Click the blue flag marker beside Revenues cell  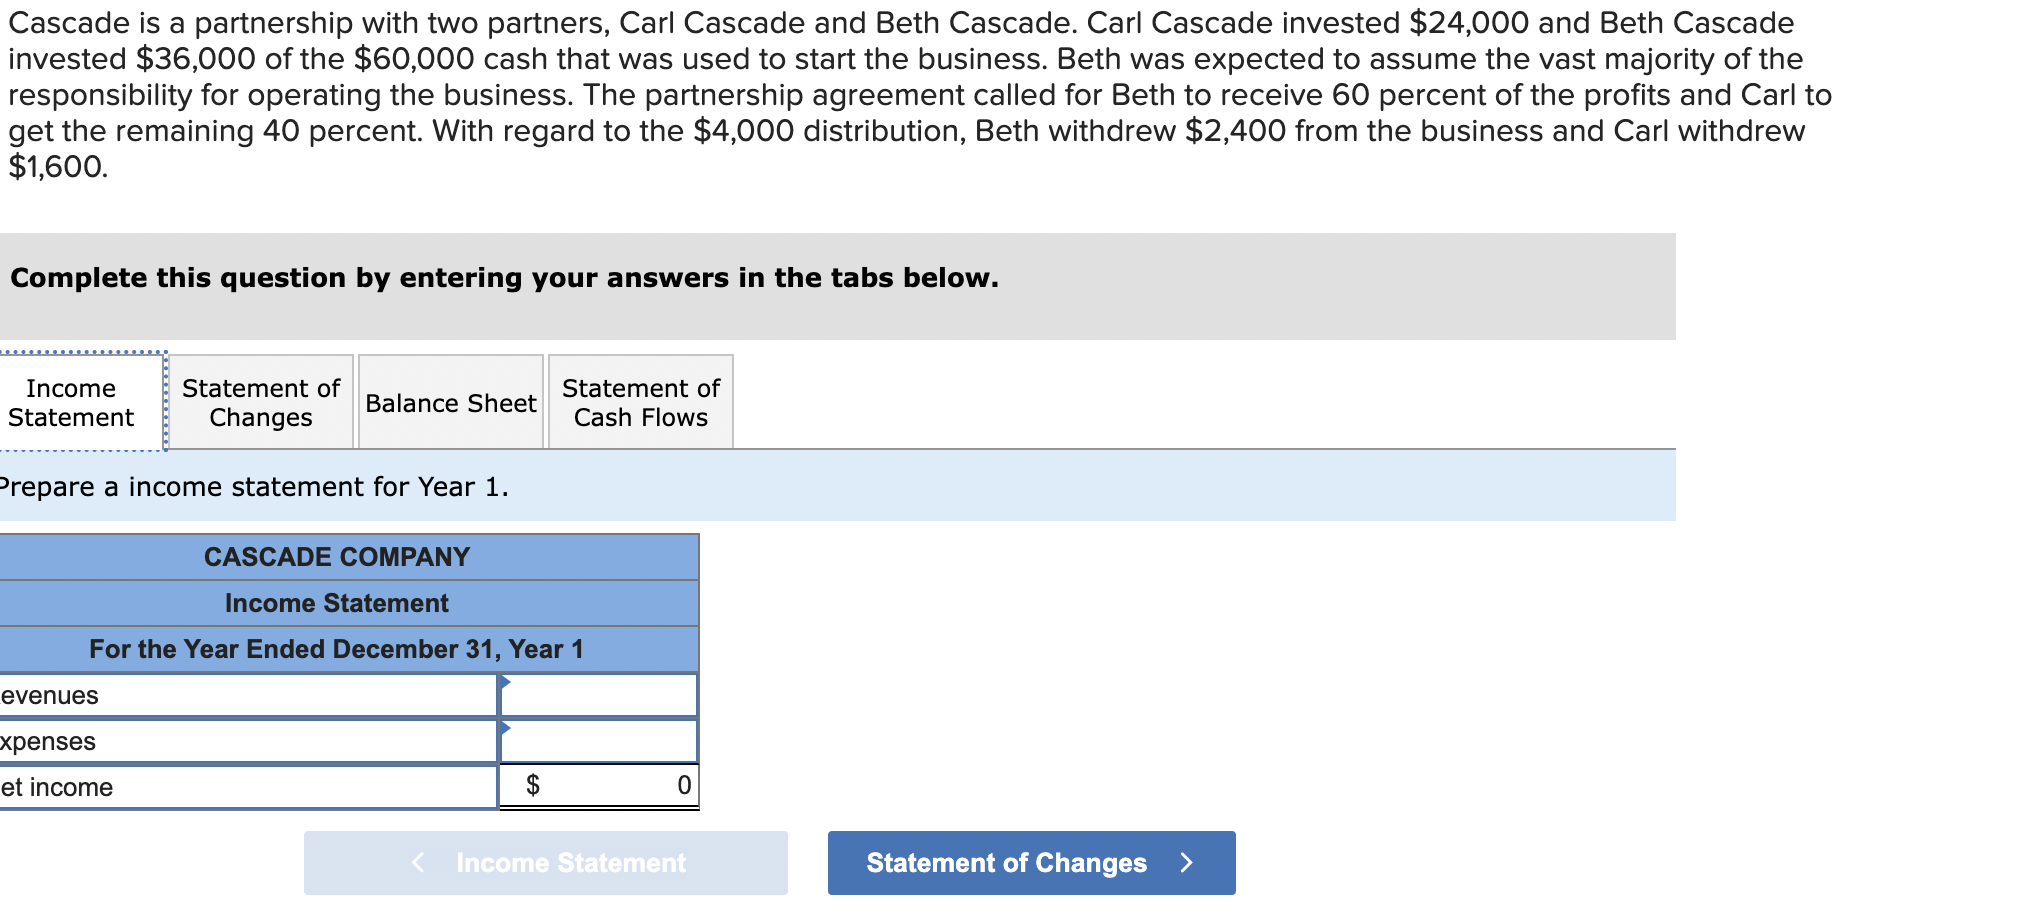(x=506, y=680)
